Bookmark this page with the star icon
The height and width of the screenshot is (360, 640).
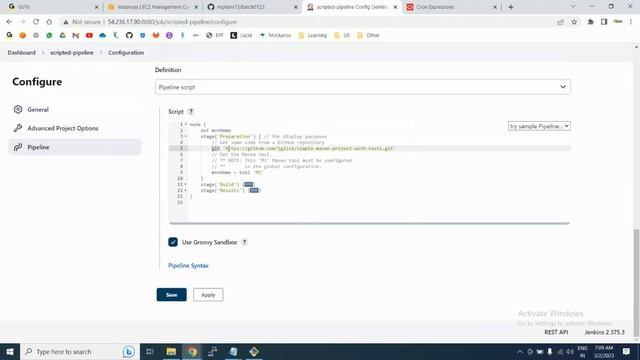[574, 22]
